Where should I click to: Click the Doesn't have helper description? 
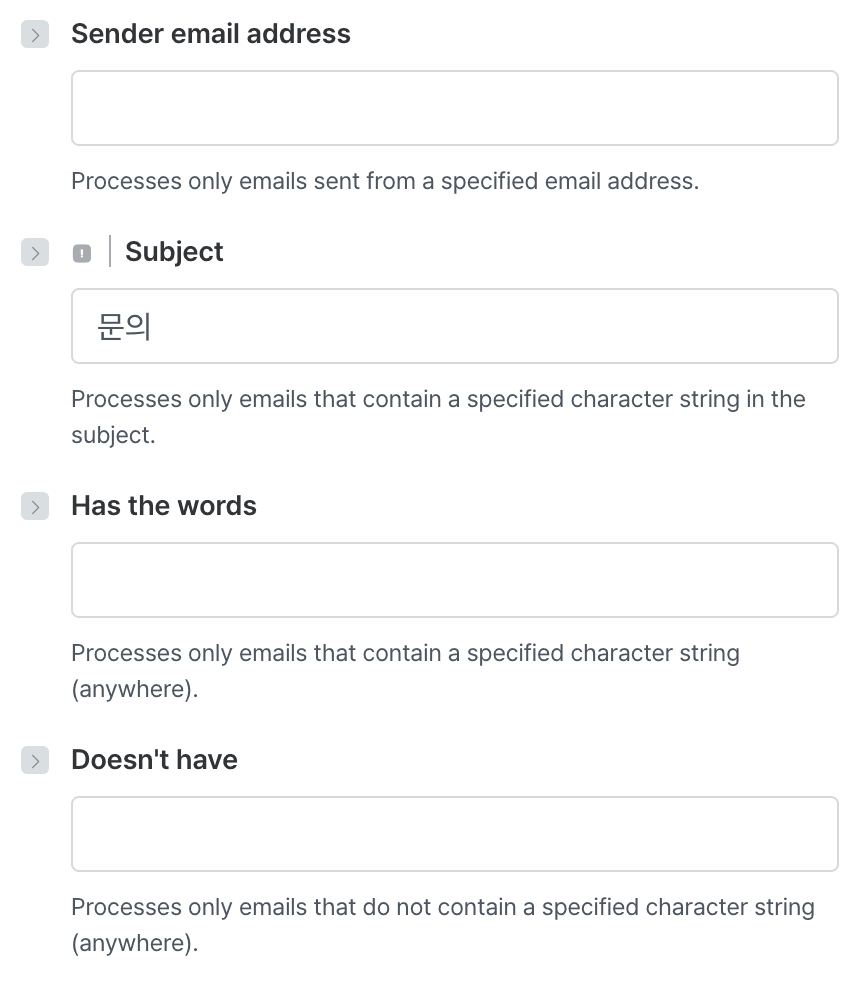click(x=442, y=907)
